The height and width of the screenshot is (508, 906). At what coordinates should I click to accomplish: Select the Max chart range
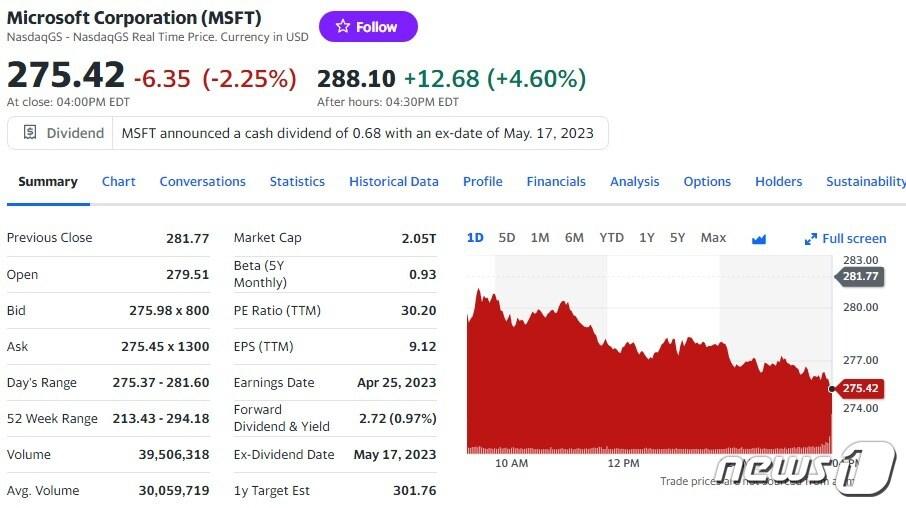(x=713, y=237)
